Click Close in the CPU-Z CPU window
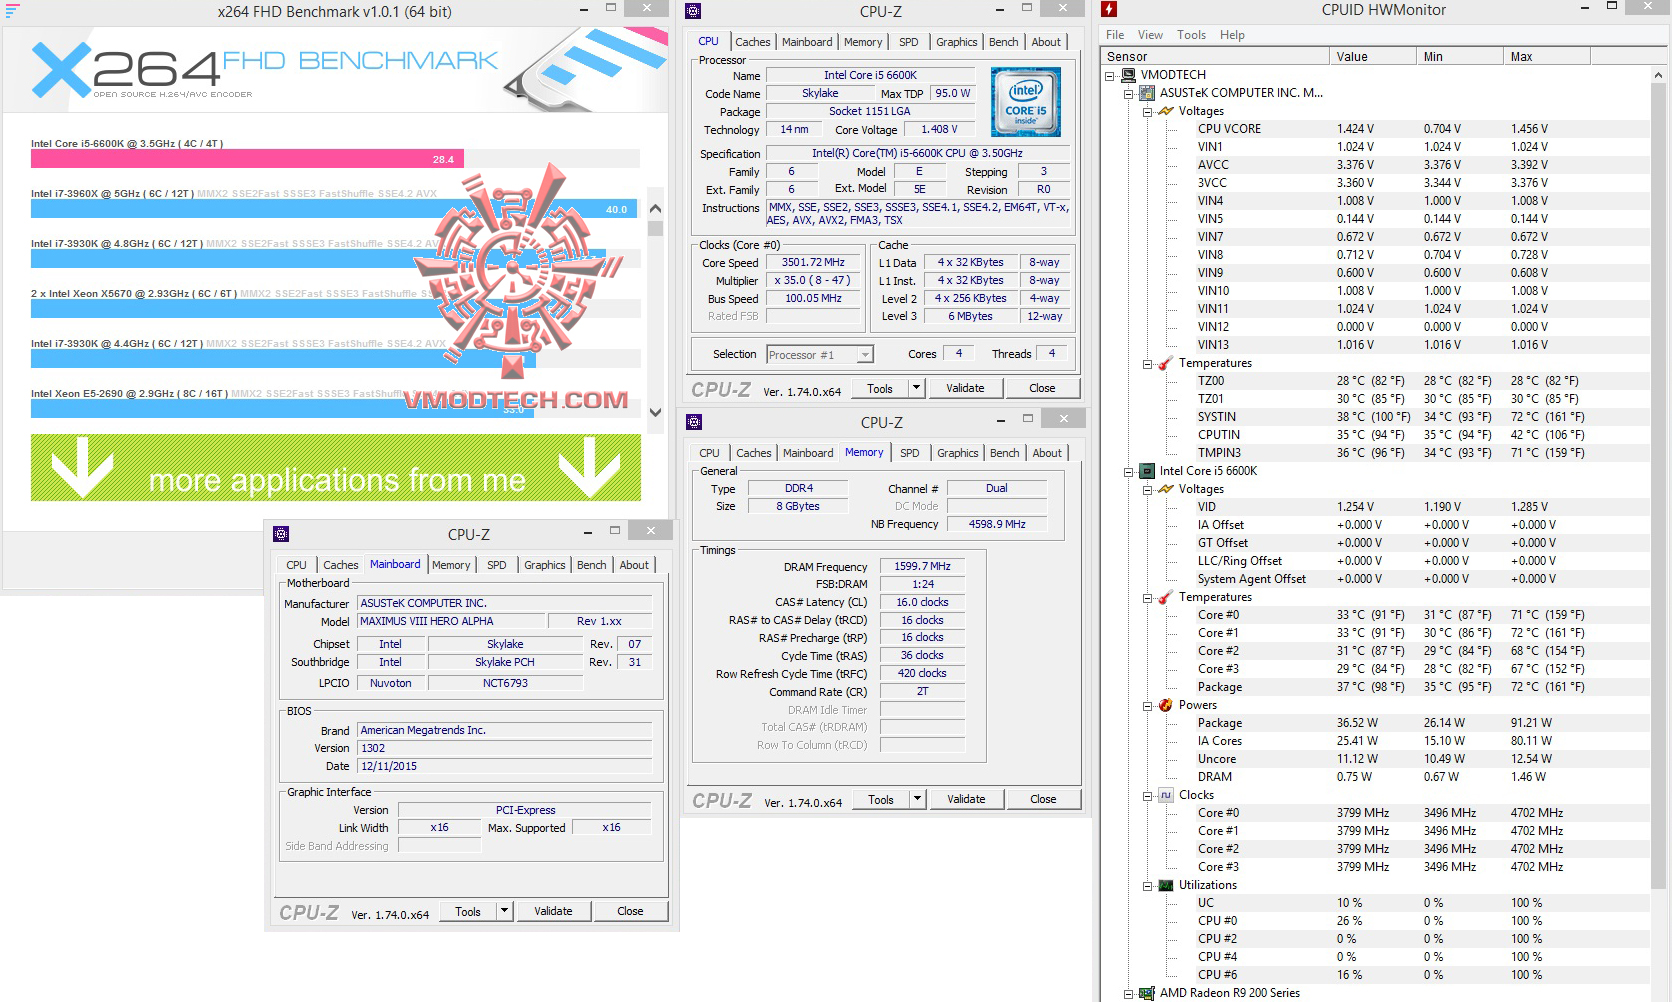 (1042, 388)
